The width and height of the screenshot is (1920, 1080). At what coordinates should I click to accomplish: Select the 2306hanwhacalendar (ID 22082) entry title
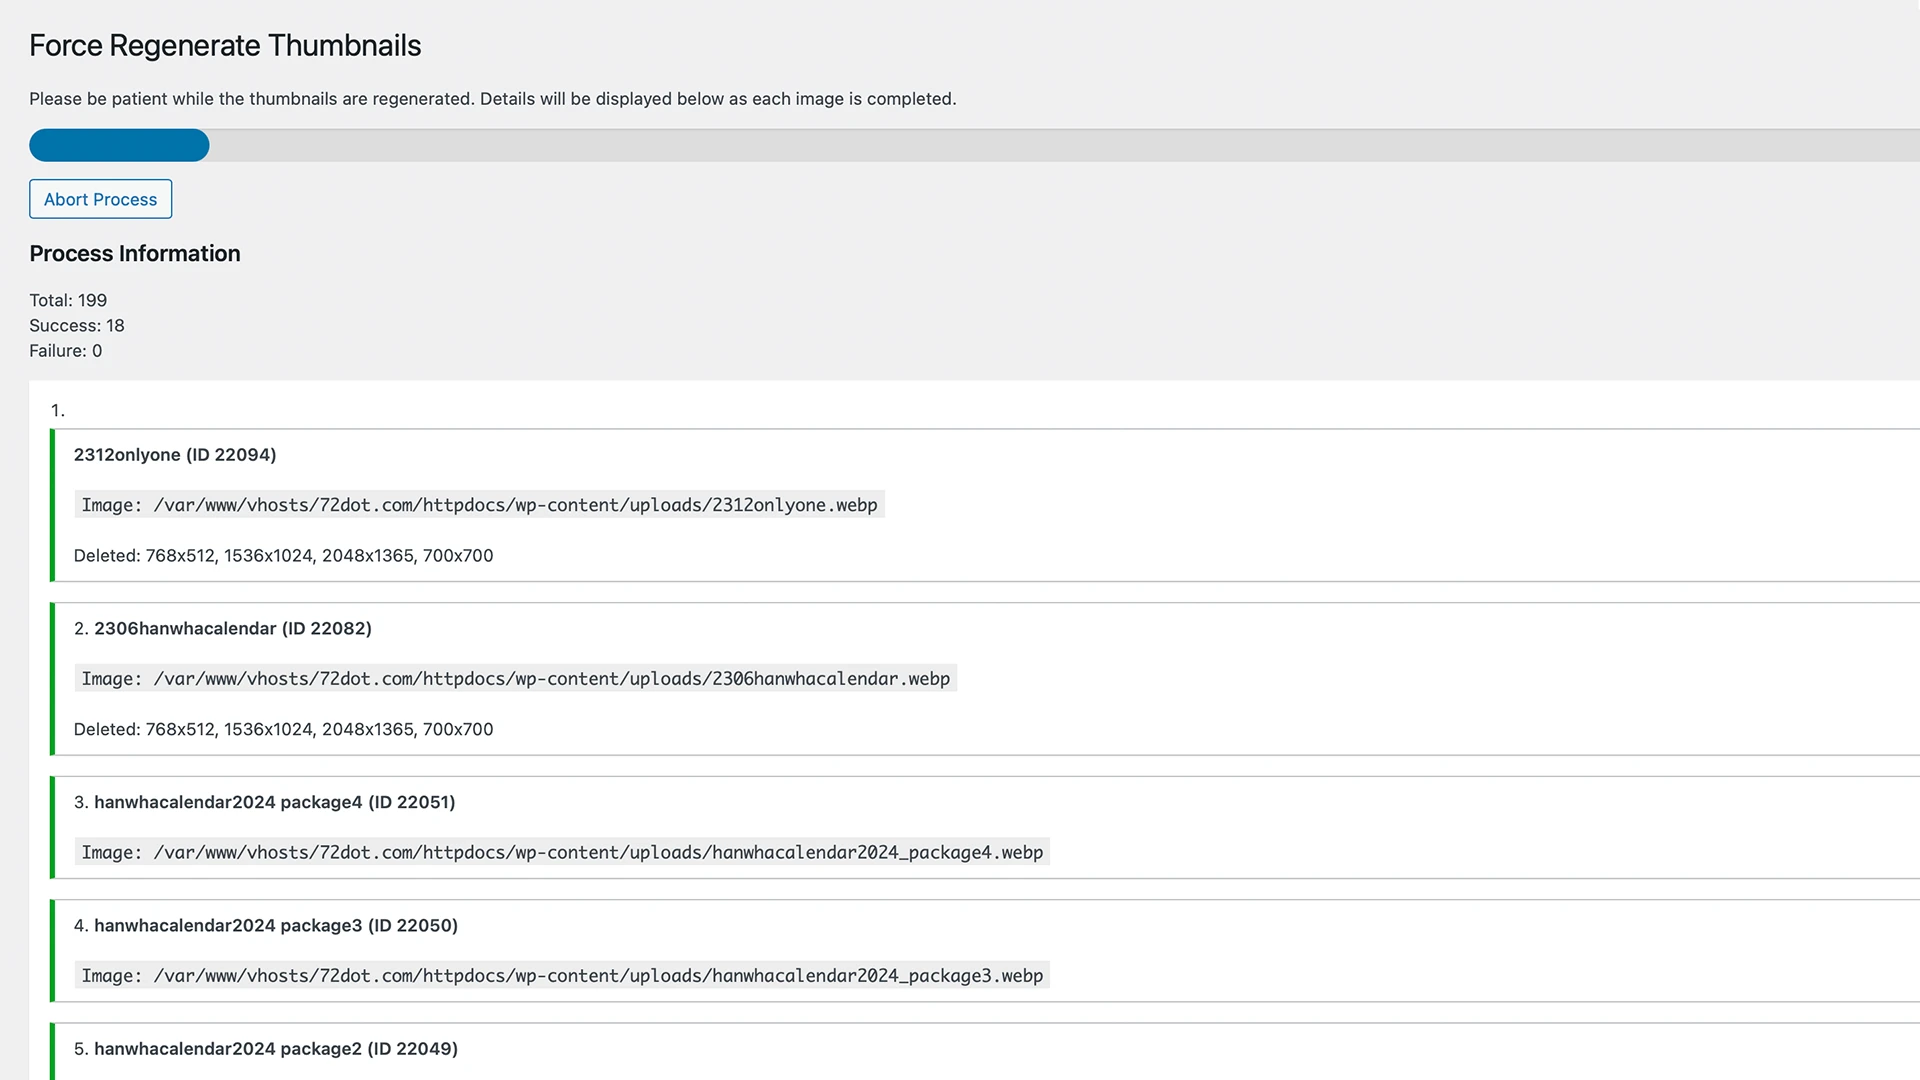click(x=232, y=629)
